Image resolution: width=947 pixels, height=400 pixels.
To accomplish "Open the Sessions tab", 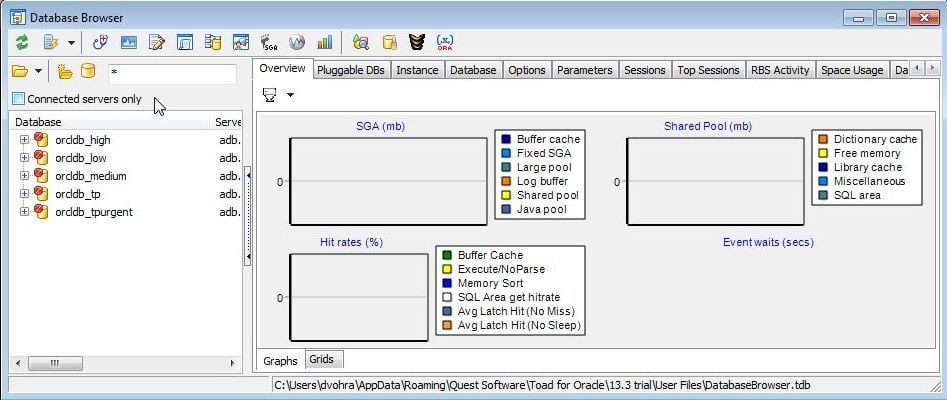I will click(x=644, y=70).
